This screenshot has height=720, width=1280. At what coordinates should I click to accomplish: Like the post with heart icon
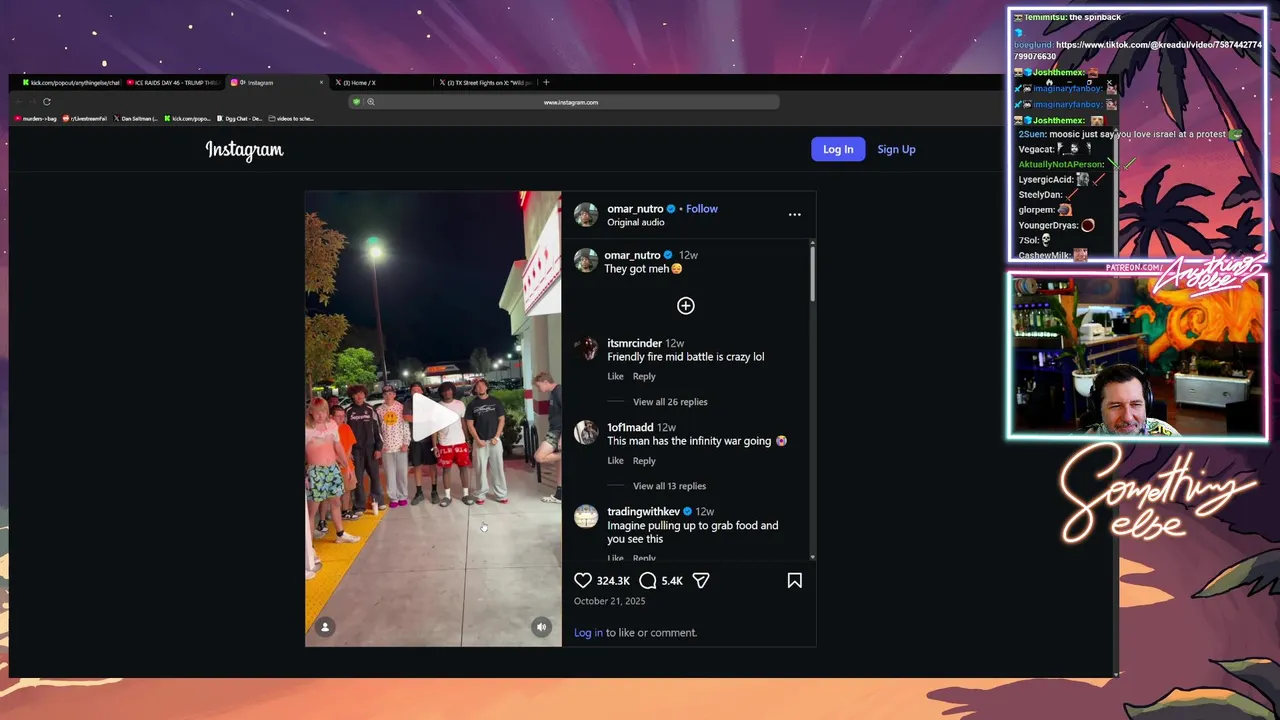583,580
